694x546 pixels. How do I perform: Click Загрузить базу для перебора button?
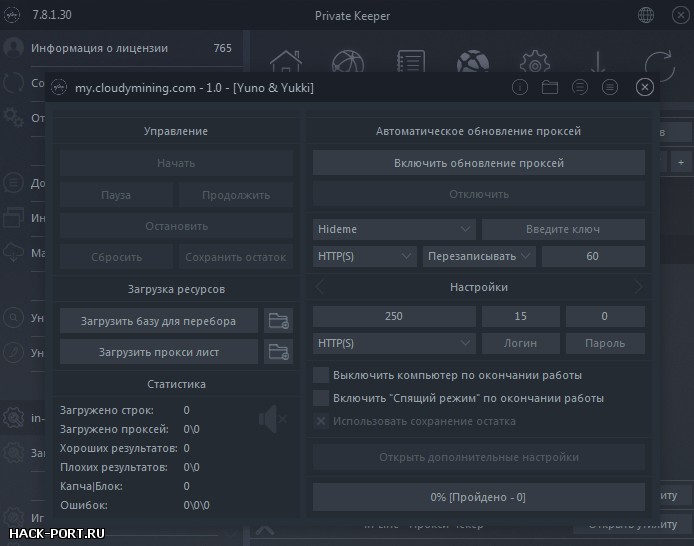click(x=158, y=321)
